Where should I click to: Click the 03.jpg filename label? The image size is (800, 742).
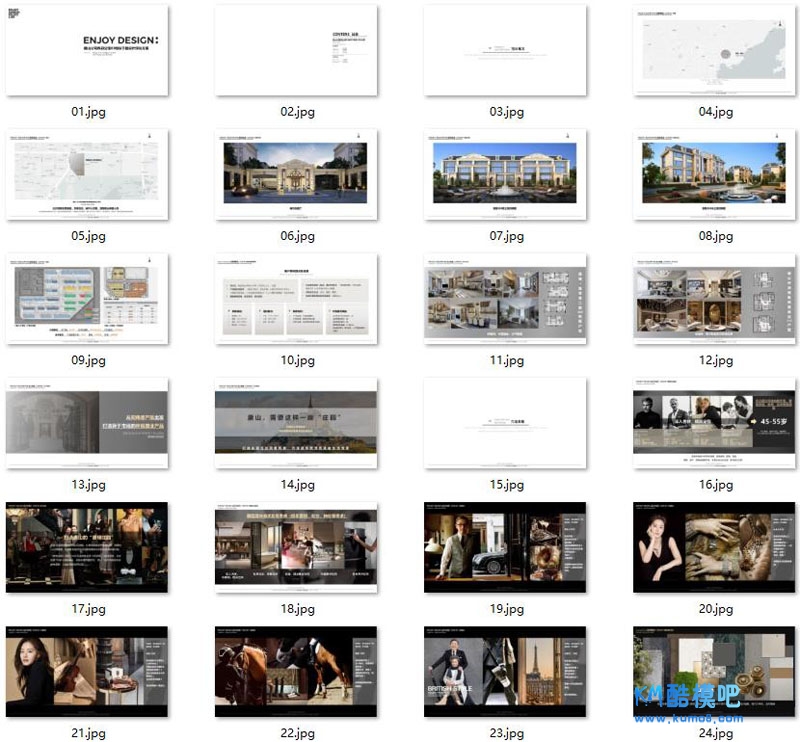(x=507, y=112)
